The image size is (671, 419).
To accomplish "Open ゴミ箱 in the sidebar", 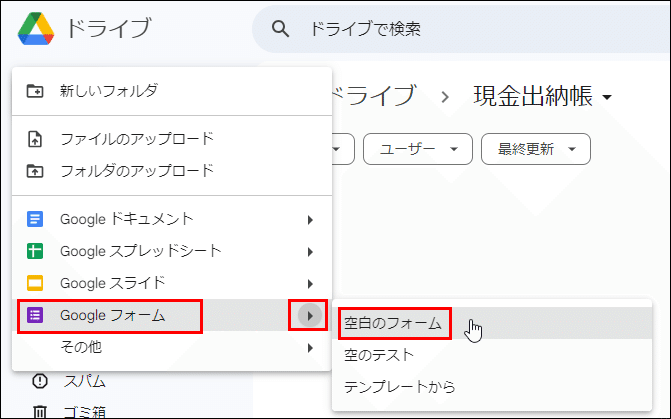I will (84, 412).
